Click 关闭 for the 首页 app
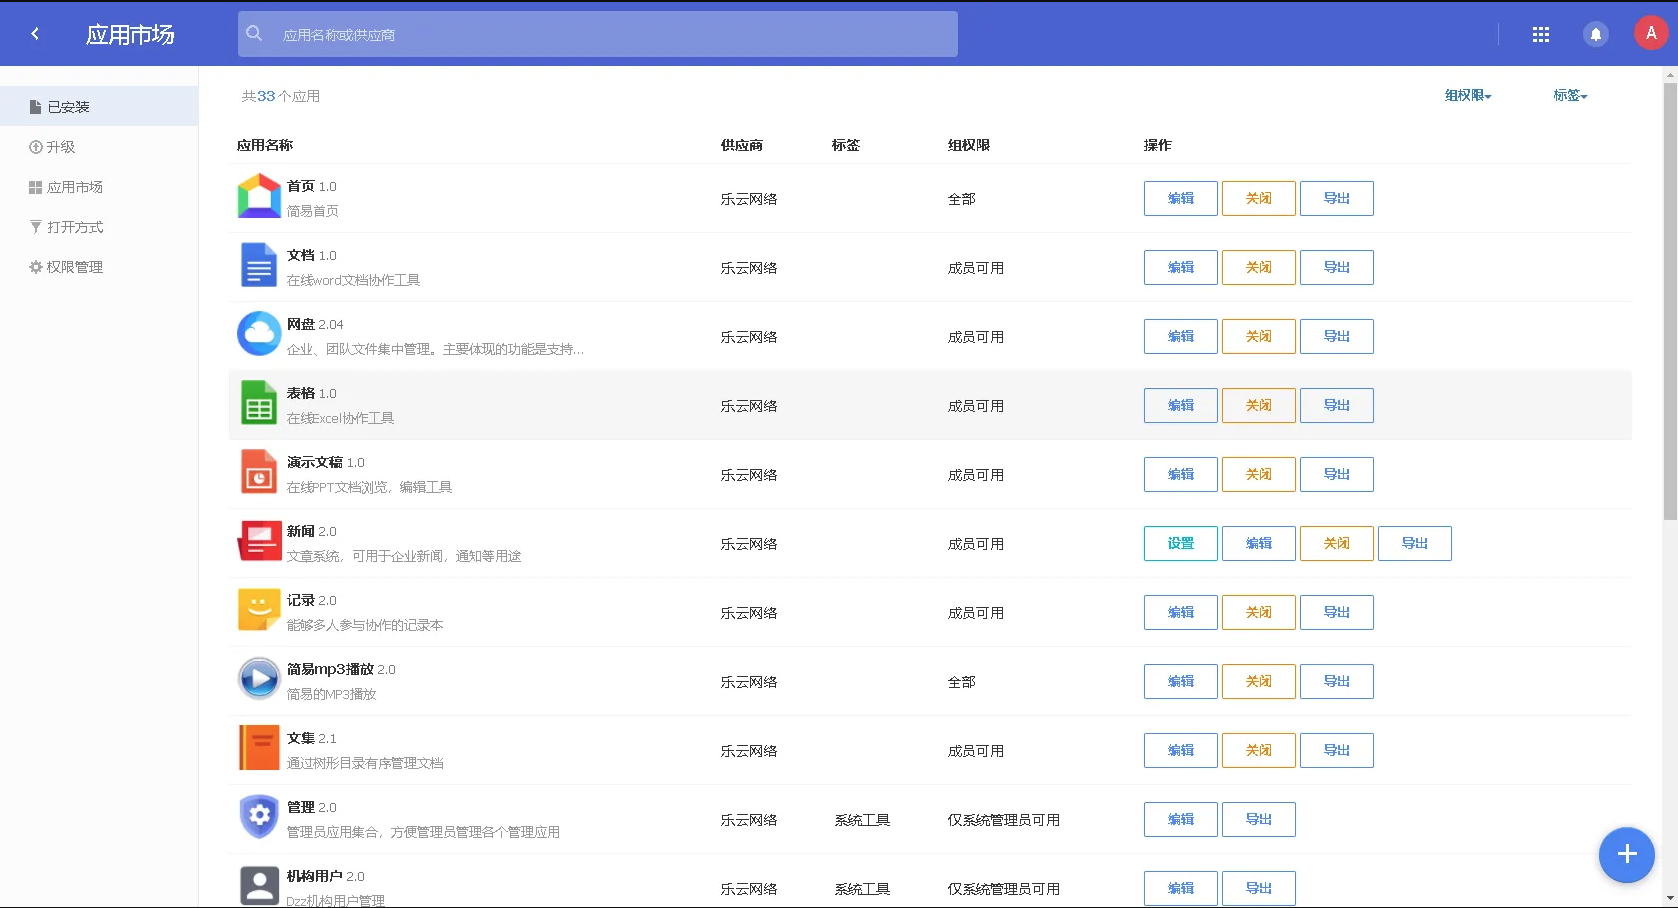 point(1259,198)
